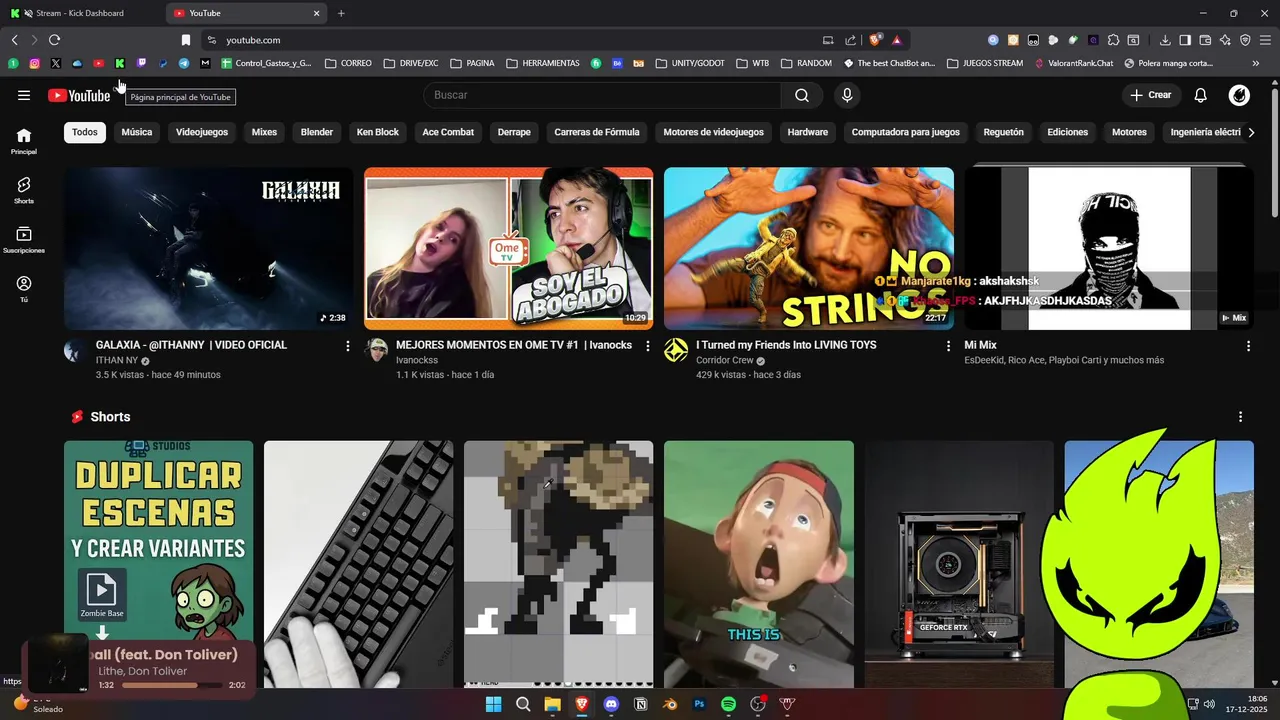Focus the Buscar search field
1280x720 pixels.
(x=602, y=95)
